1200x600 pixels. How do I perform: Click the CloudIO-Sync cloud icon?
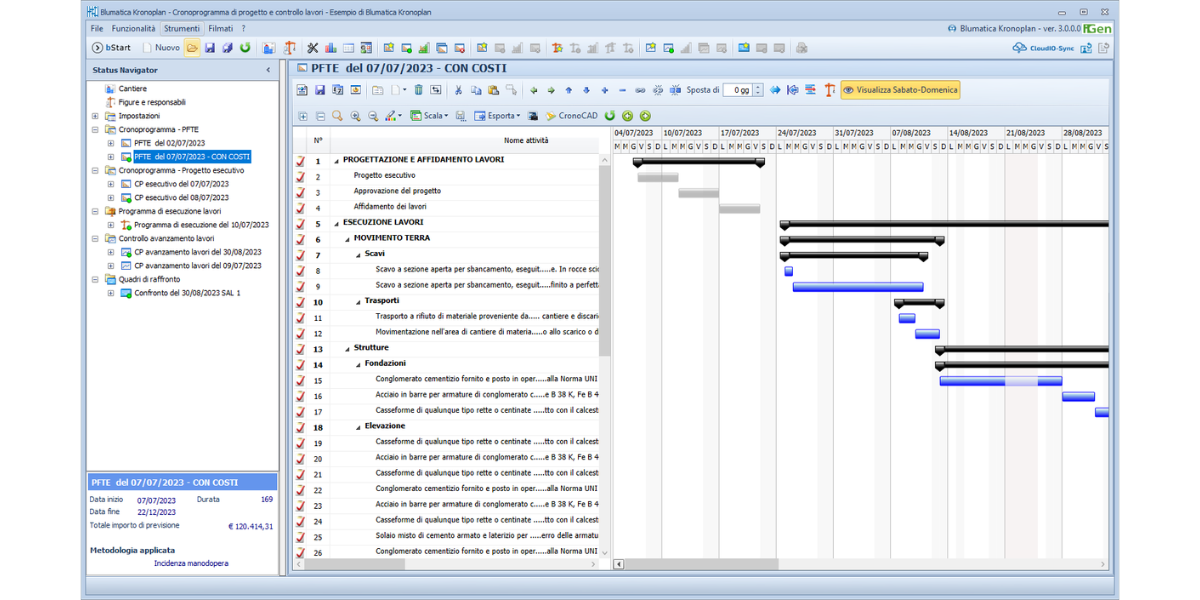1019,48
